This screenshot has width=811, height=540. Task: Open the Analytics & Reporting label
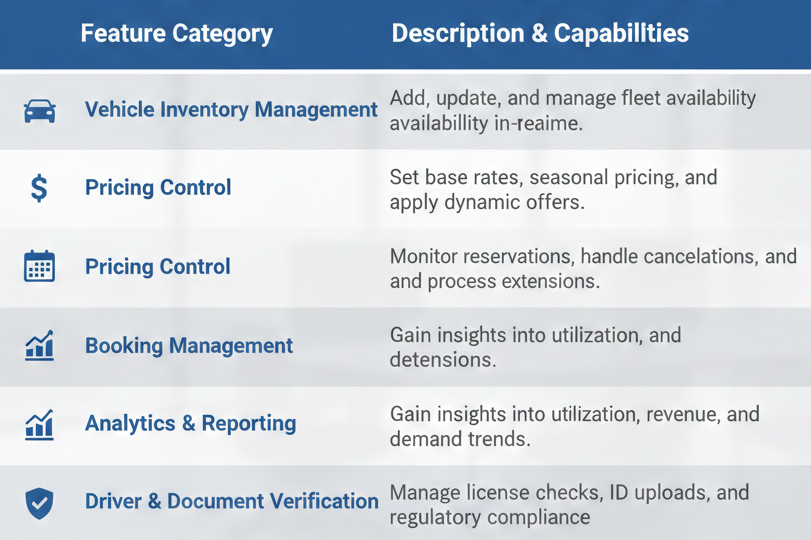tap(190, 423)
